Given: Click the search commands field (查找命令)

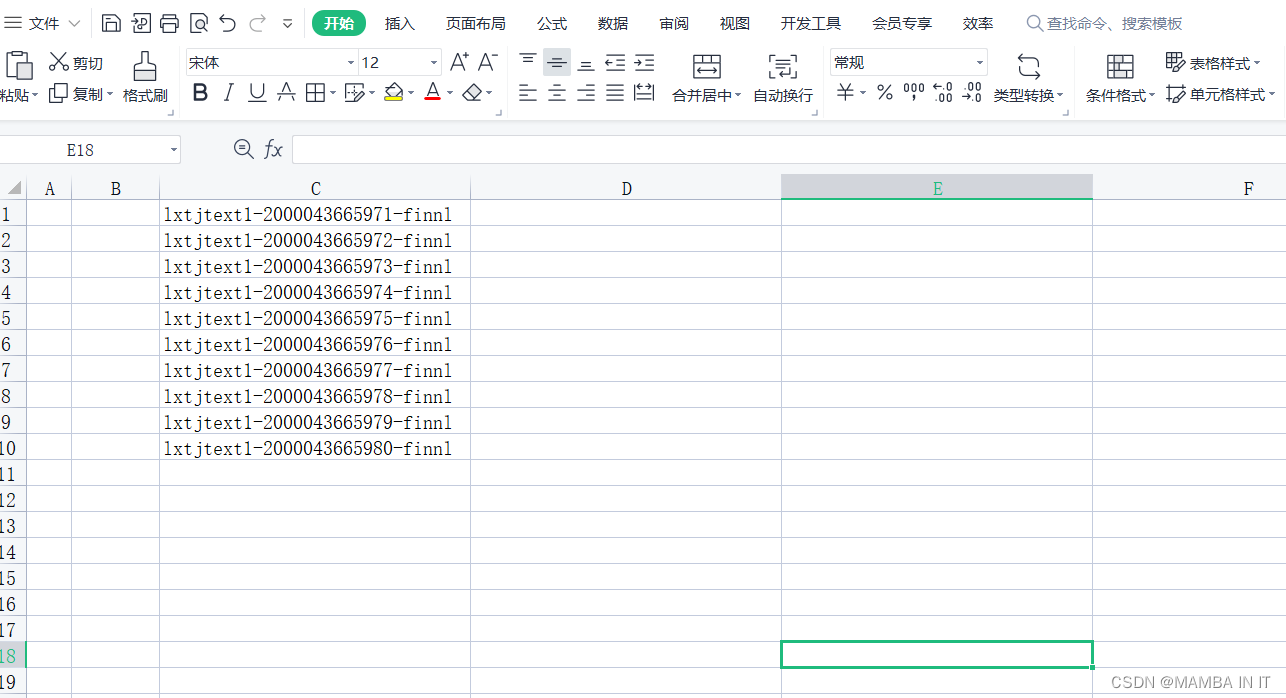Looking at the screenshot, I should pos(1104,23).
